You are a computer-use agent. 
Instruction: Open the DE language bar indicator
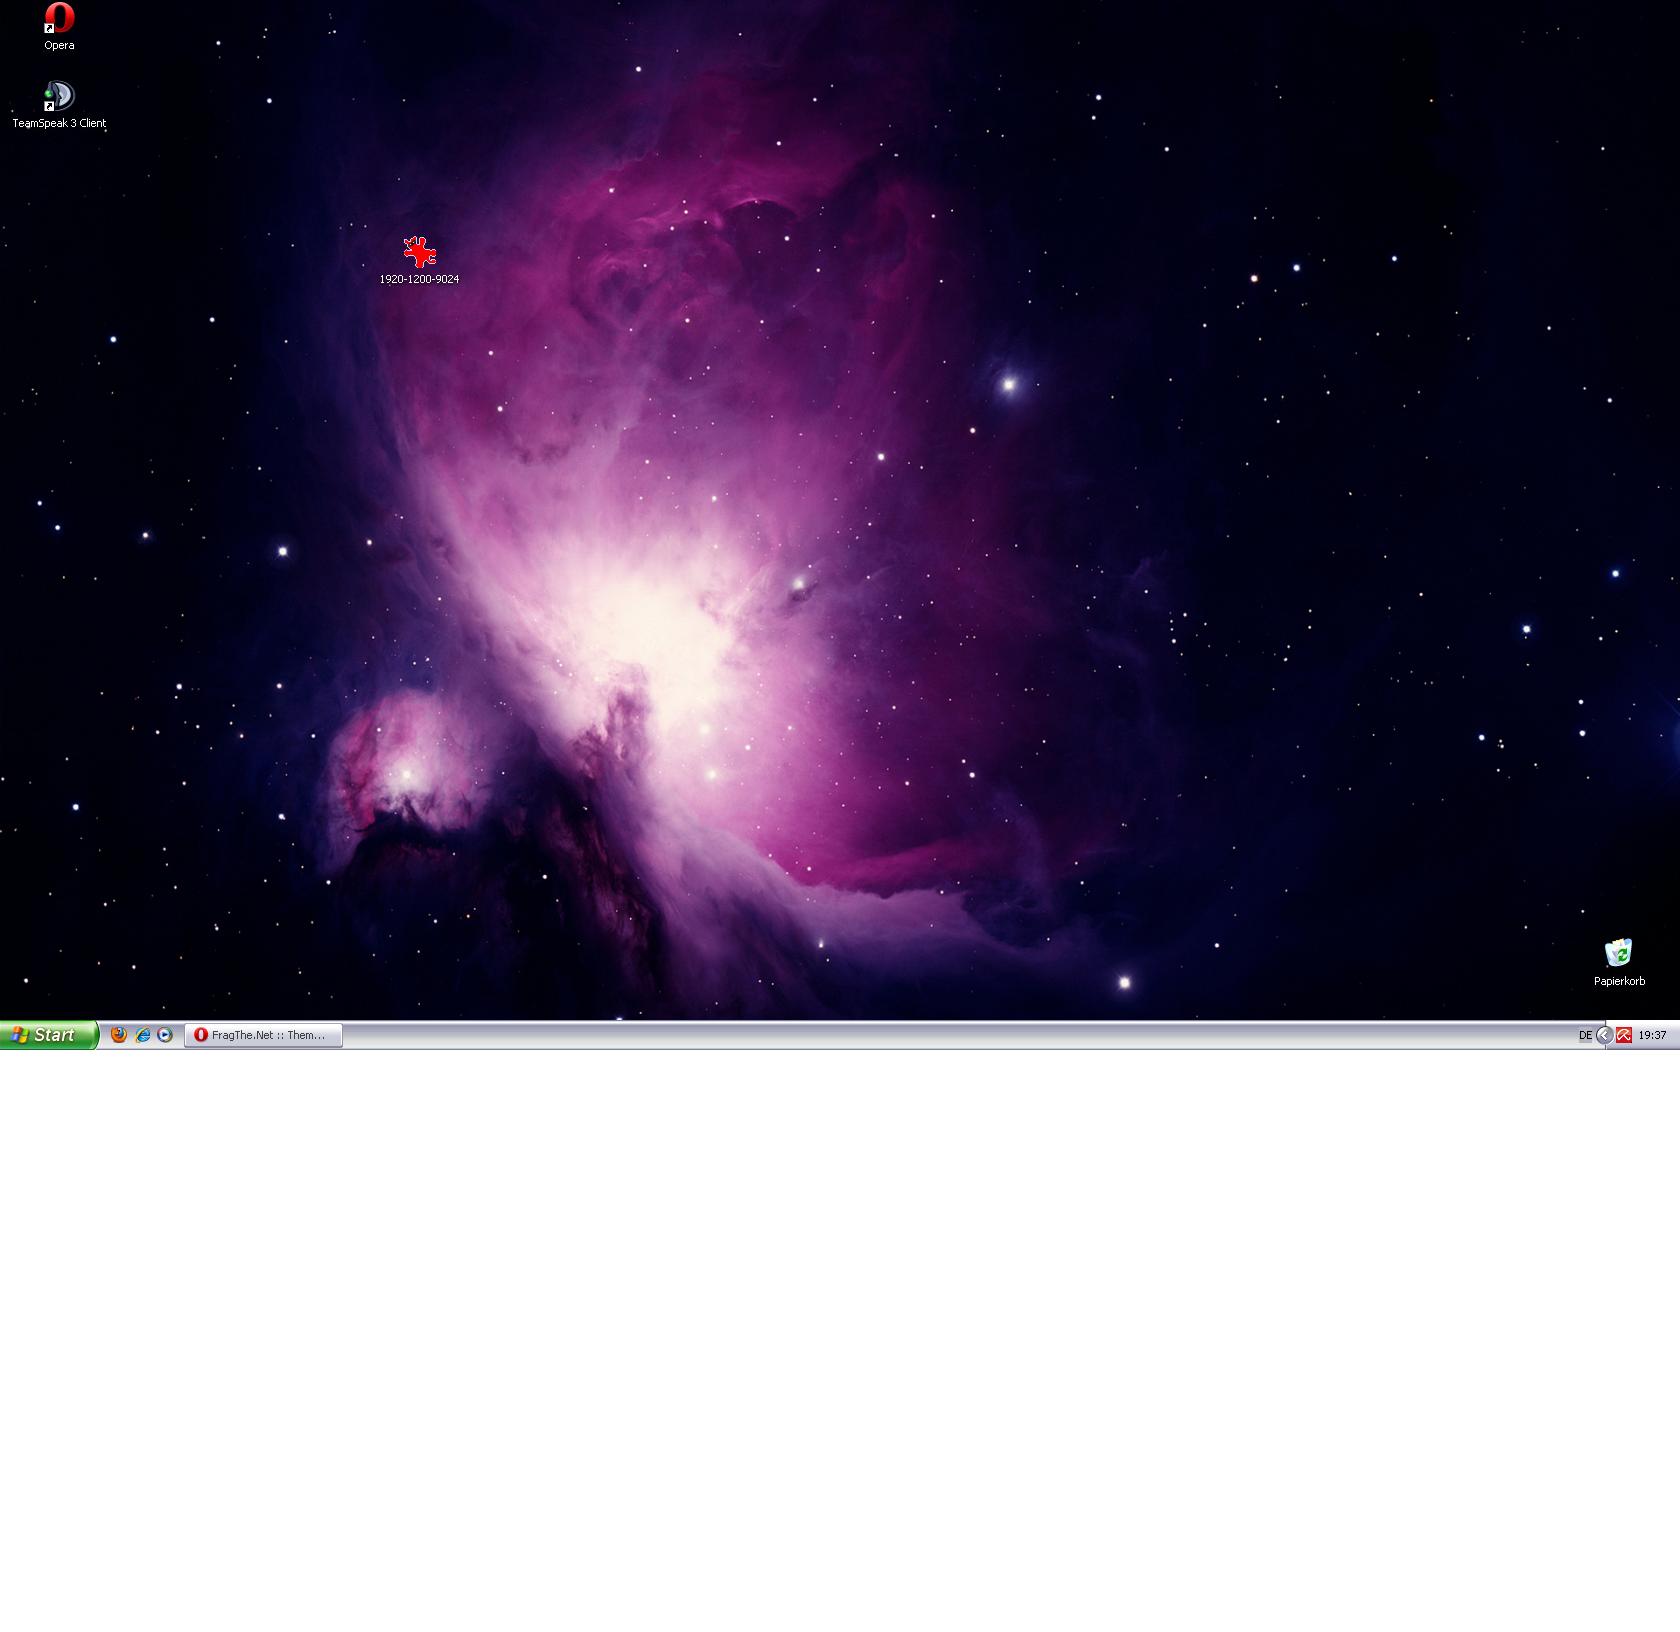(x=1585, y=1035)
